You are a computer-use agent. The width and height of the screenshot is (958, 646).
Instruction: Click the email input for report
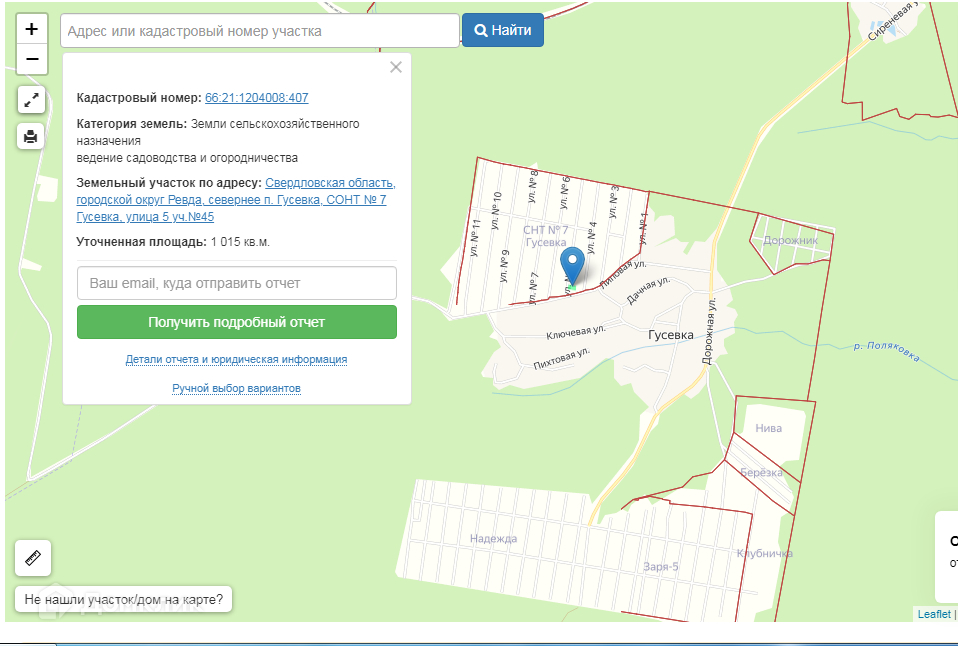click(236, 283)
